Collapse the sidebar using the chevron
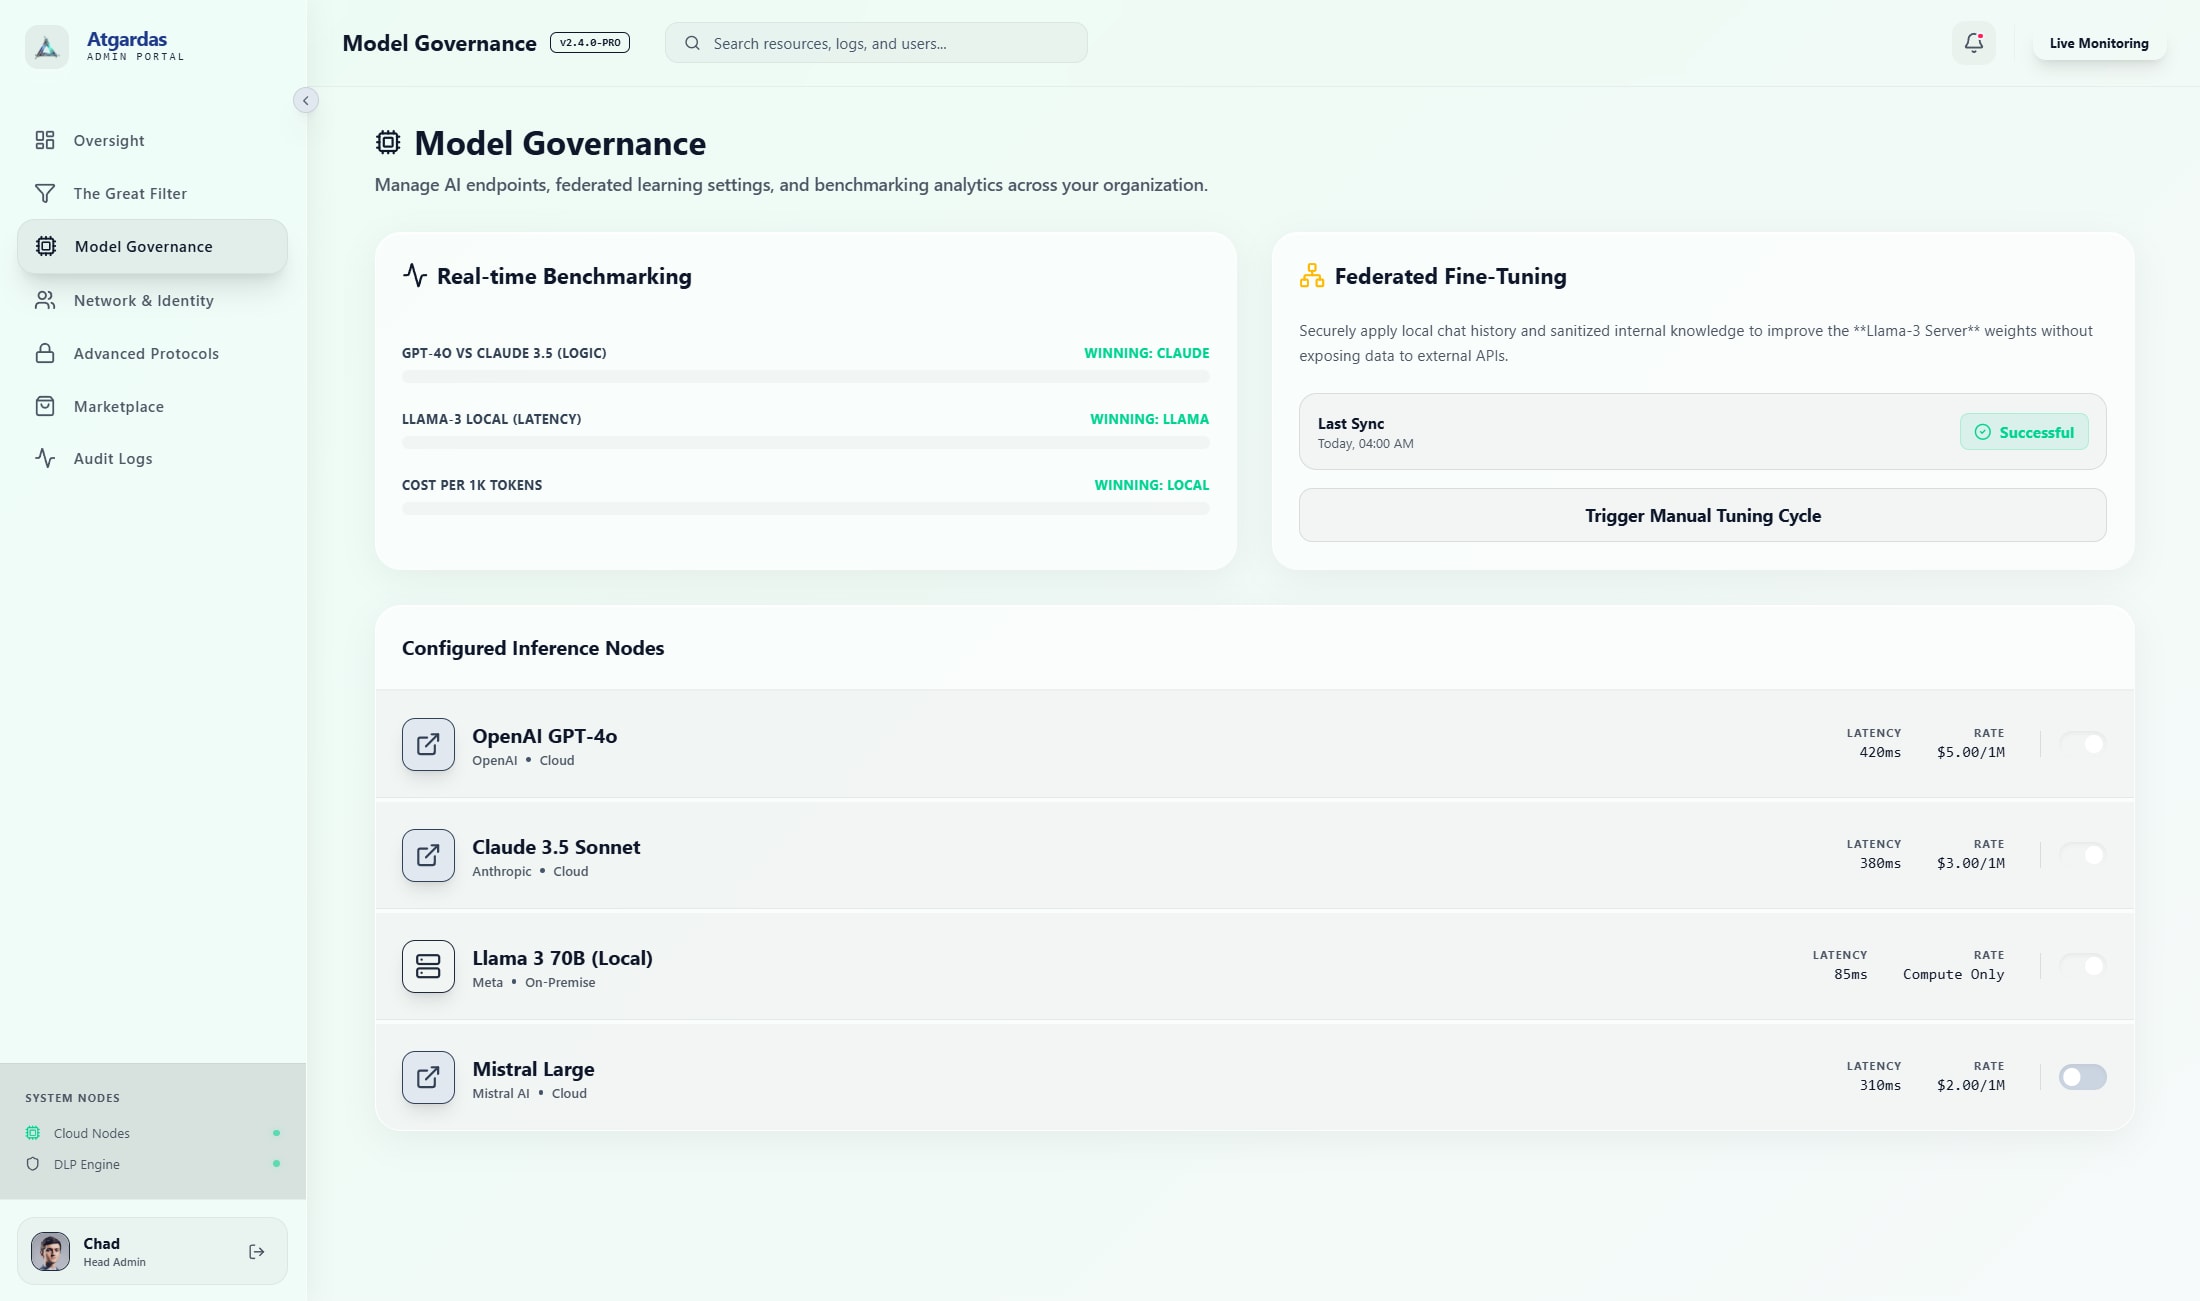The image size is (2200, 1301). click(306, 100)
